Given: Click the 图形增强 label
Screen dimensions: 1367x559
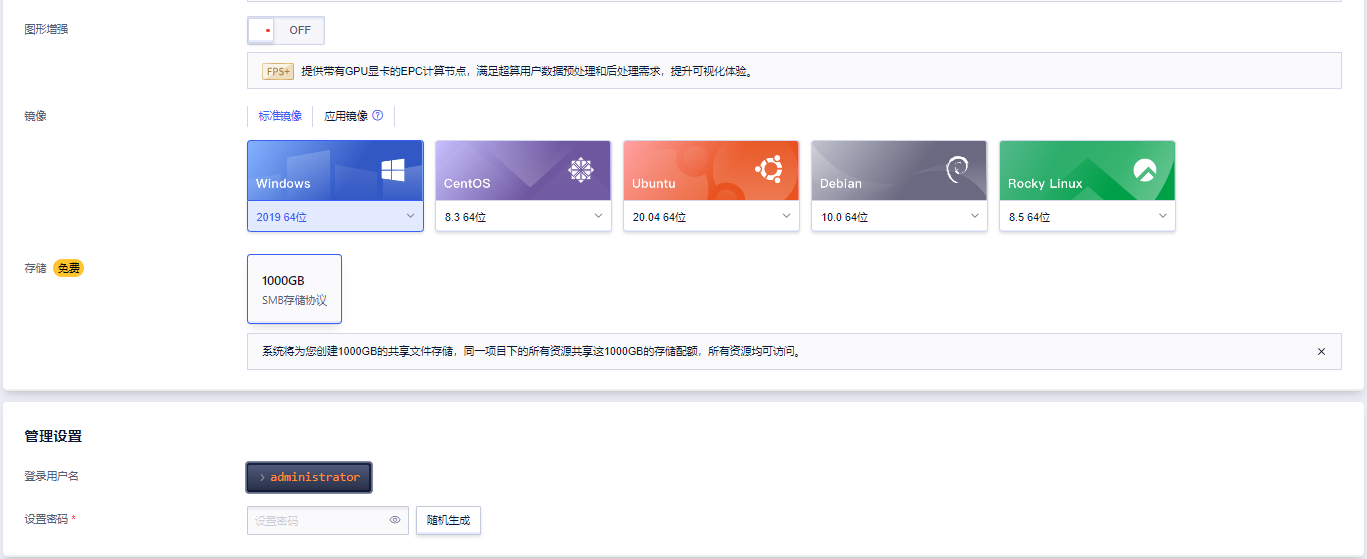Looking at the screenshot, I should [46, 29].
